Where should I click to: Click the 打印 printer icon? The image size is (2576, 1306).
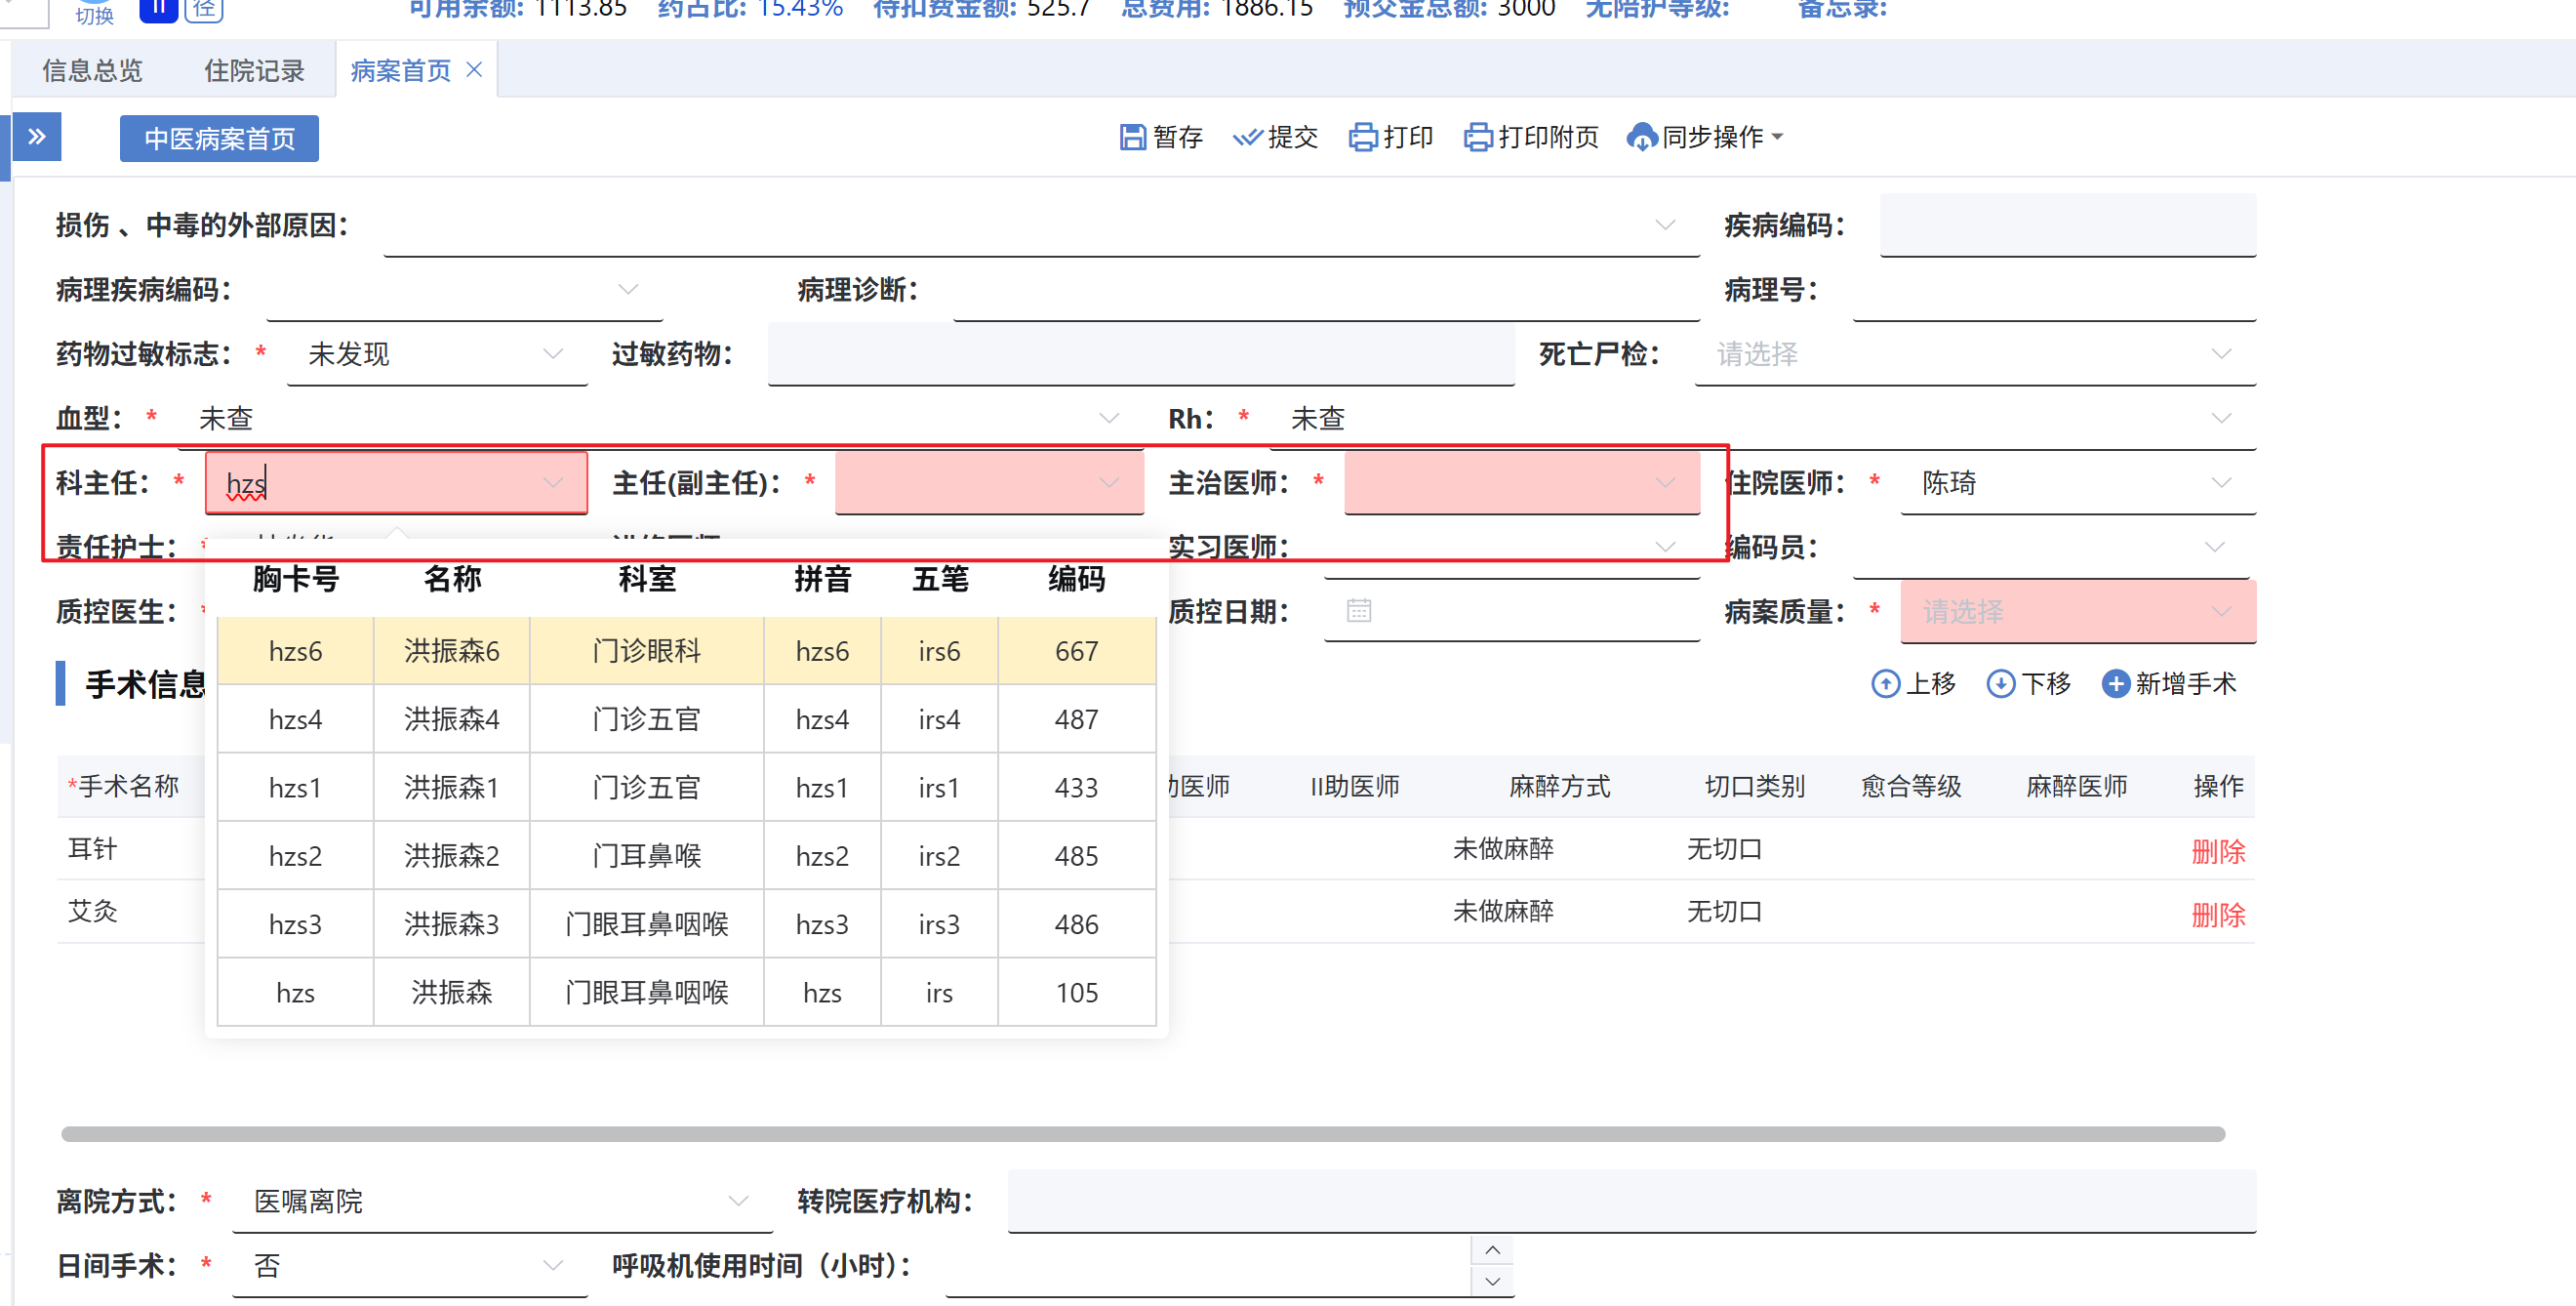click(1362, 137)
